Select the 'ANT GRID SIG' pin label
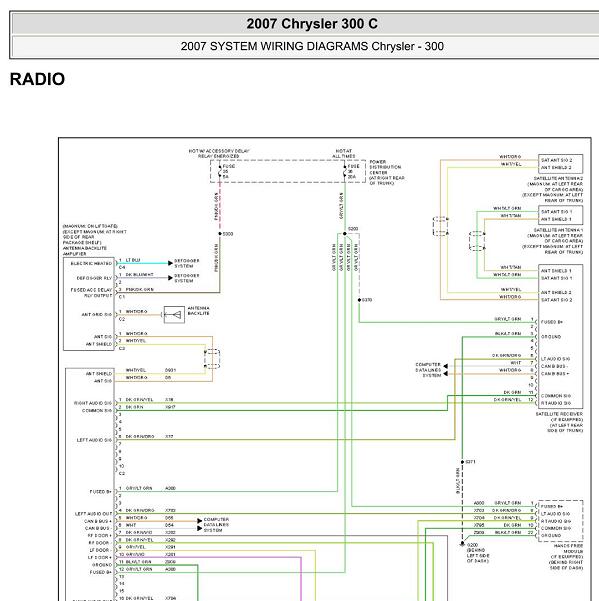This screenshot has height=601, width=599. [x=97, y=315]
